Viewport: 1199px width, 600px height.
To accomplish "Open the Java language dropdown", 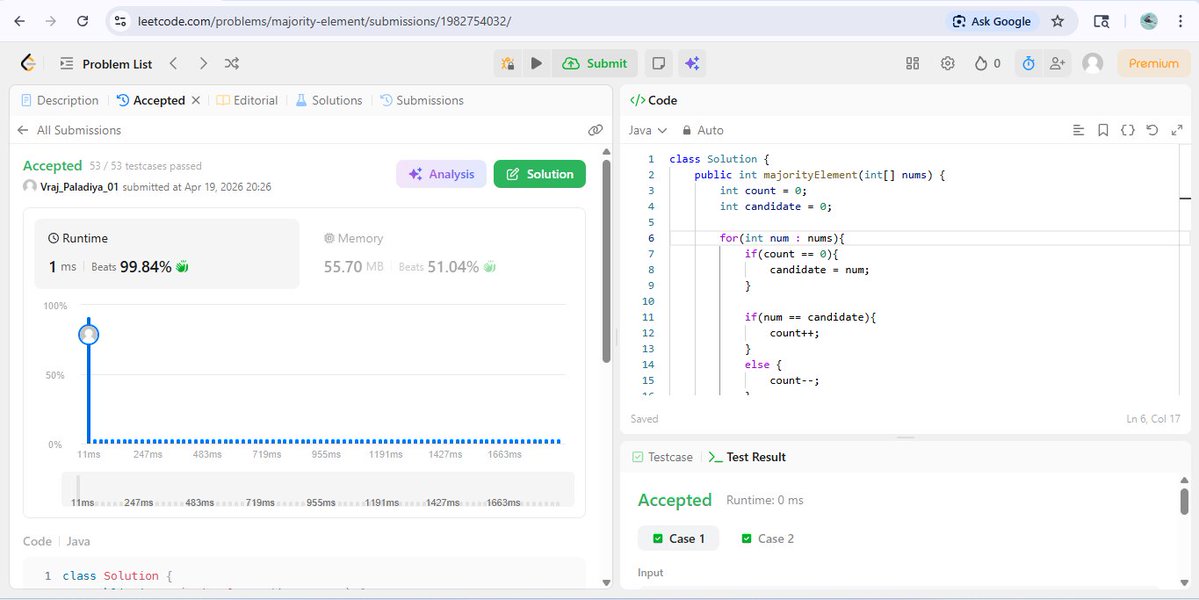I will pyautogui.click(x=648, y=131).
